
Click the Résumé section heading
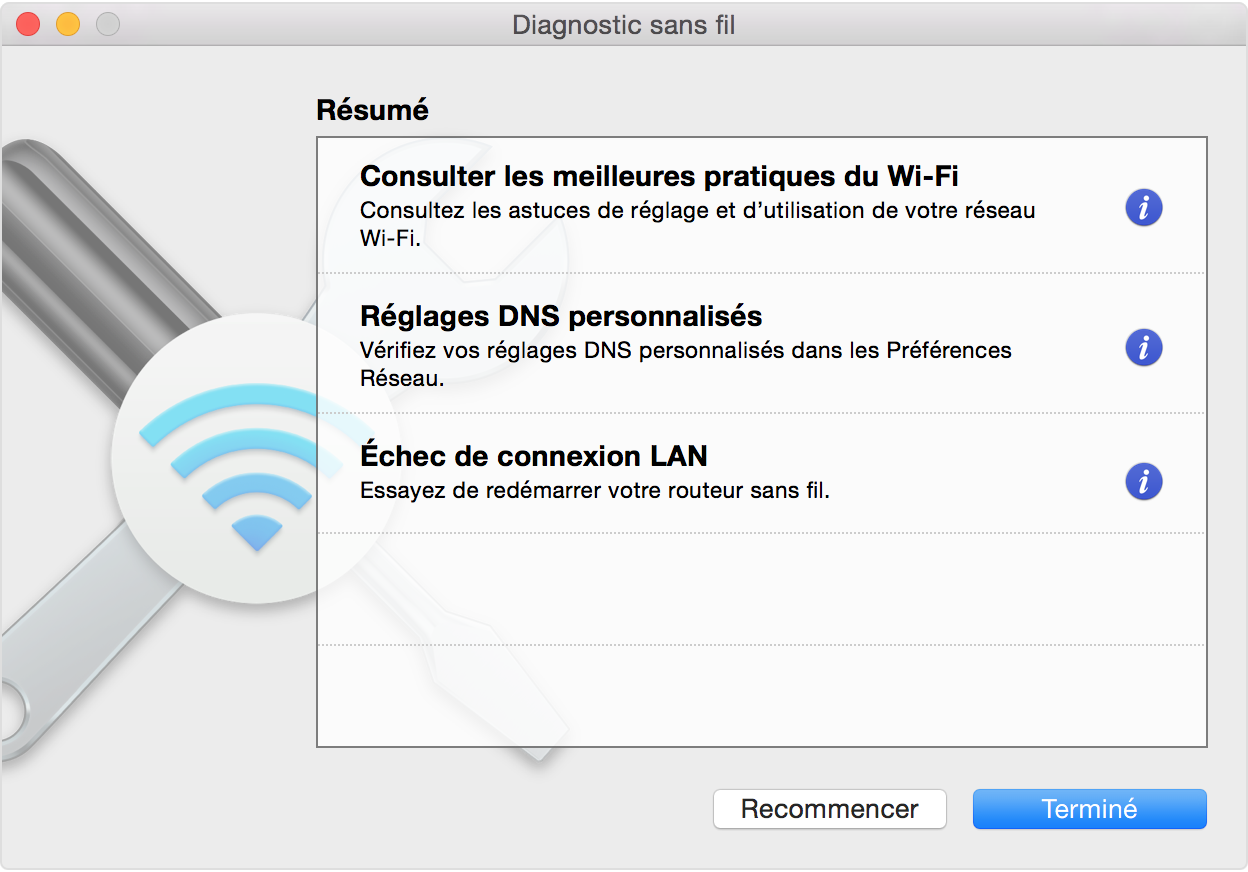372,109
